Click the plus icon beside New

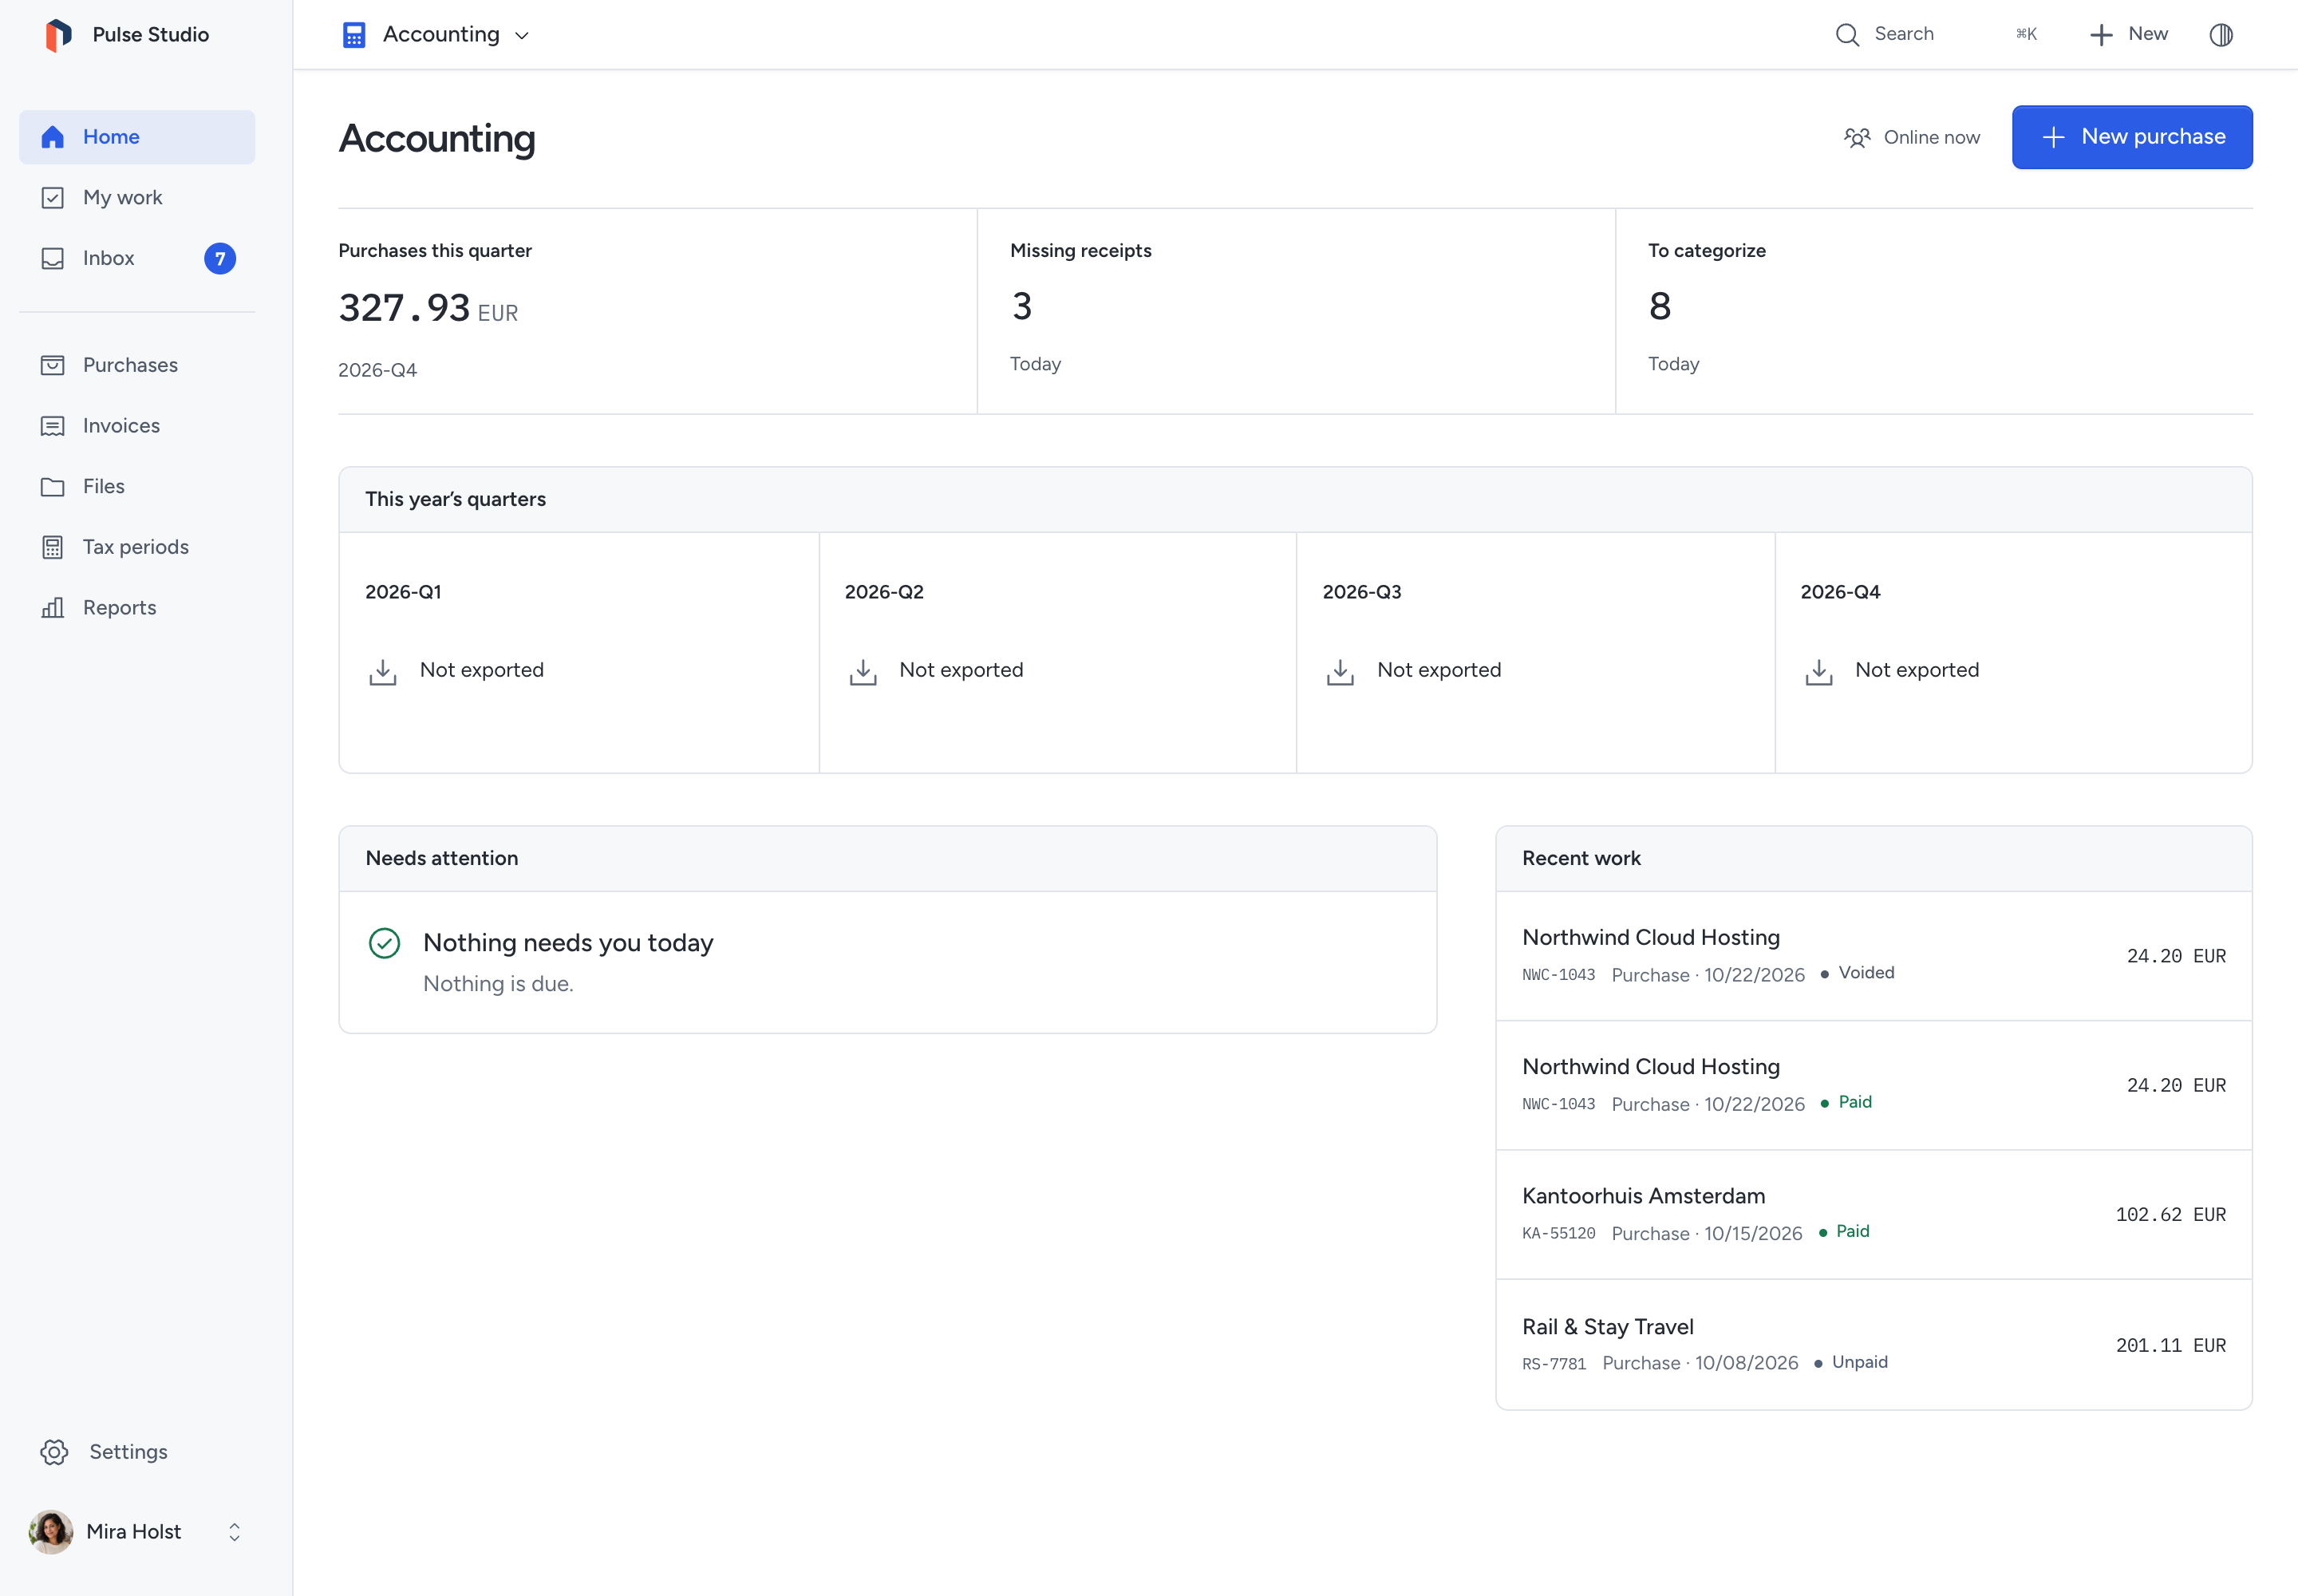(x=2101, y=35)
